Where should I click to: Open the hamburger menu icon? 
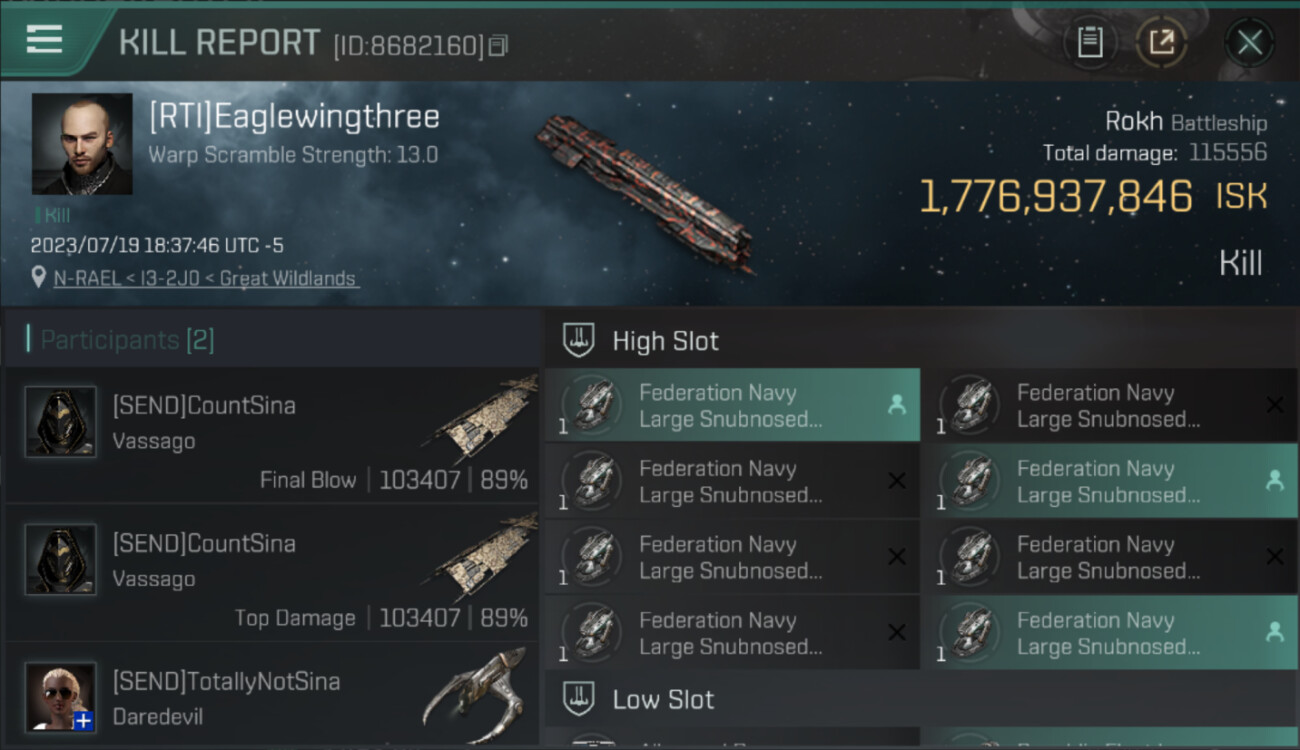point(44,39)
